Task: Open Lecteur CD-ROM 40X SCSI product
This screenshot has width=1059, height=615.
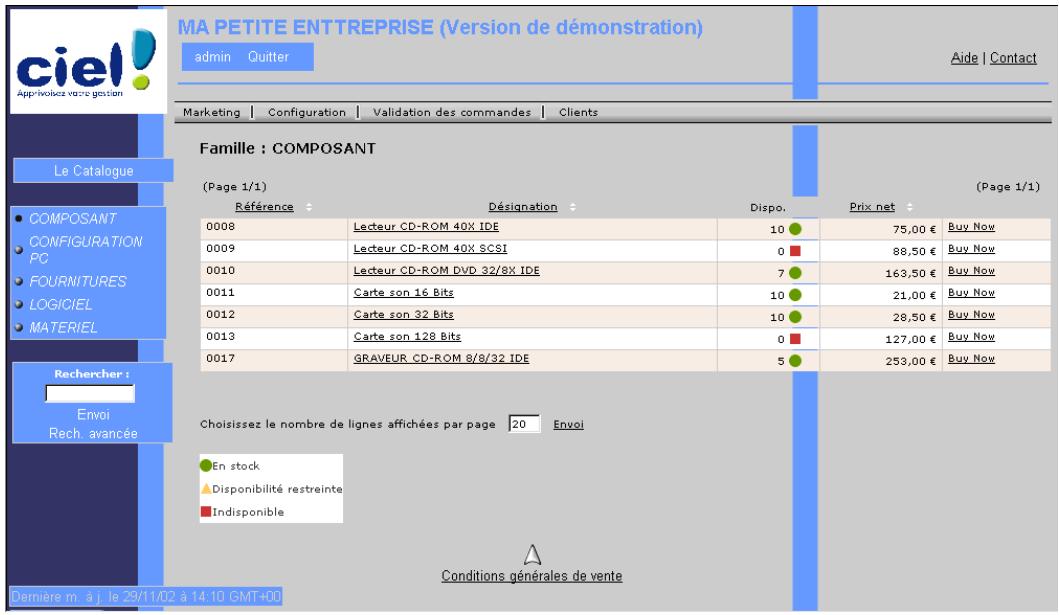Action: point(430,248)
